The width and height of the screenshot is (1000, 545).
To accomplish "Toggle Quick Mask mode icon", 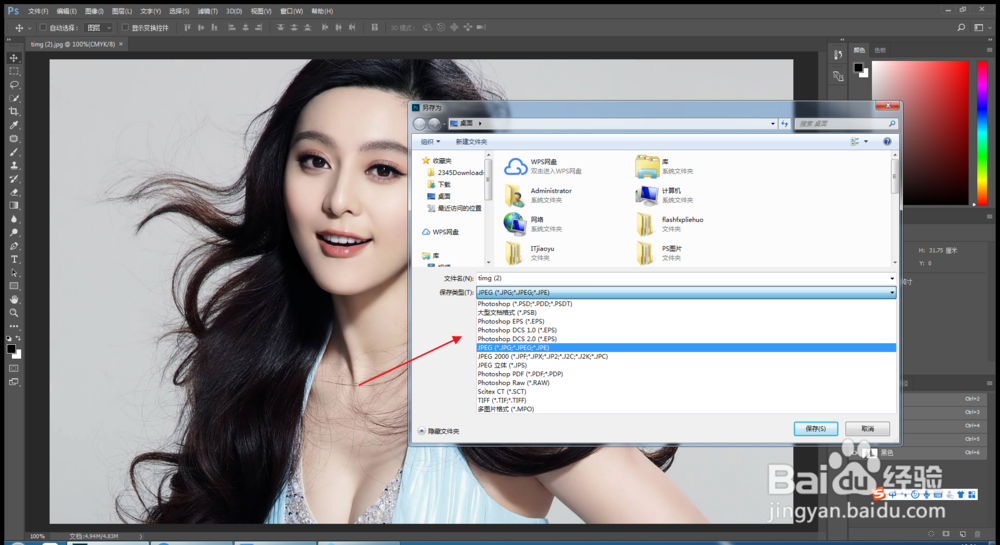I will [x=14, y=368].
